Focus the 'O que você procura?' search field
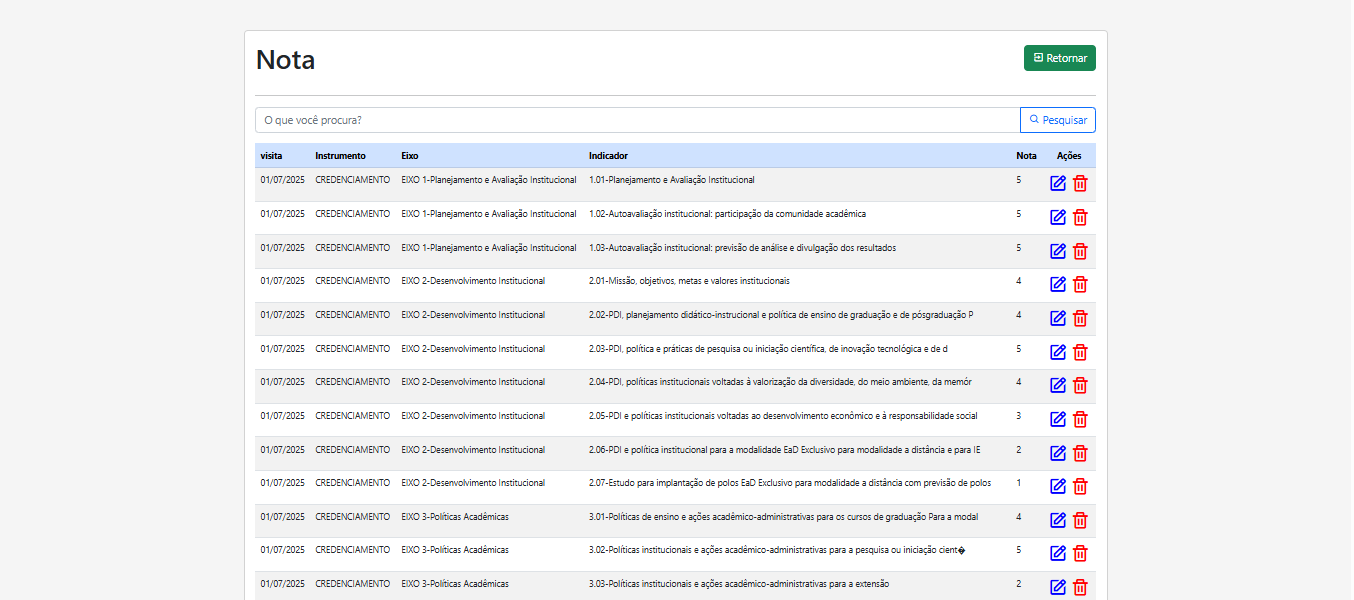 point(637,120)
